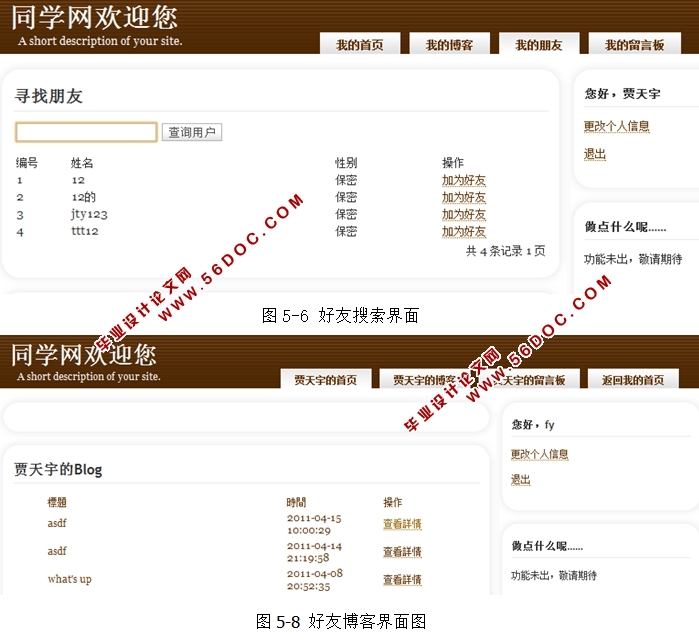View details of the 2011-04-15 asdf post
Screen dimensions: 699x641
(x=402, y=524)
